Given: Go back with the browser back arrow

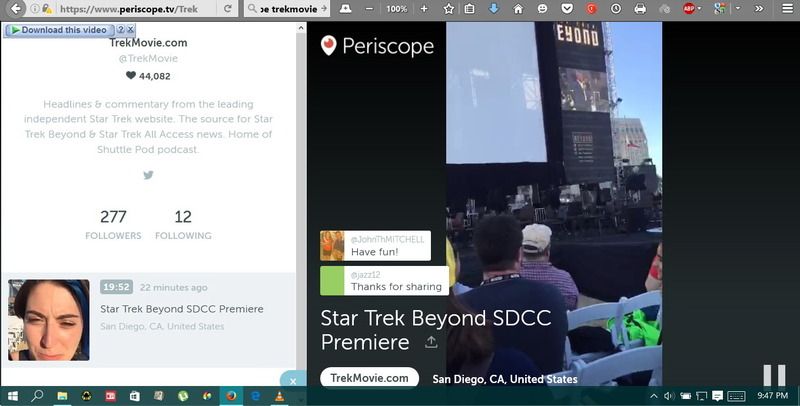Looking at the screenshot, I should [x=15, y=9].
